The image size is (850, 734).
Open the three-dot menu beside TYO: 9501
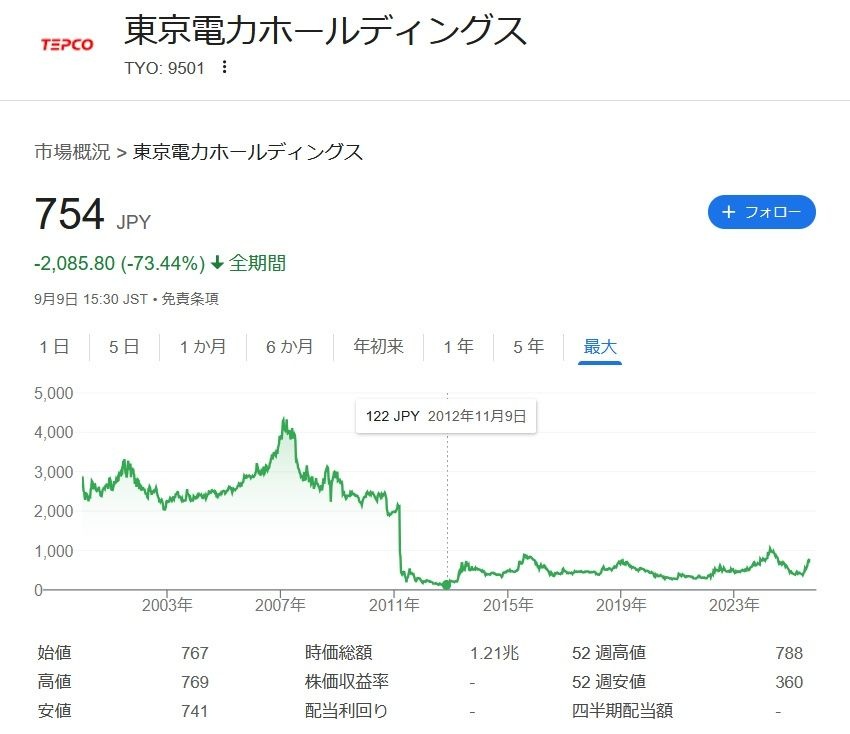click(x=224, y=67)
